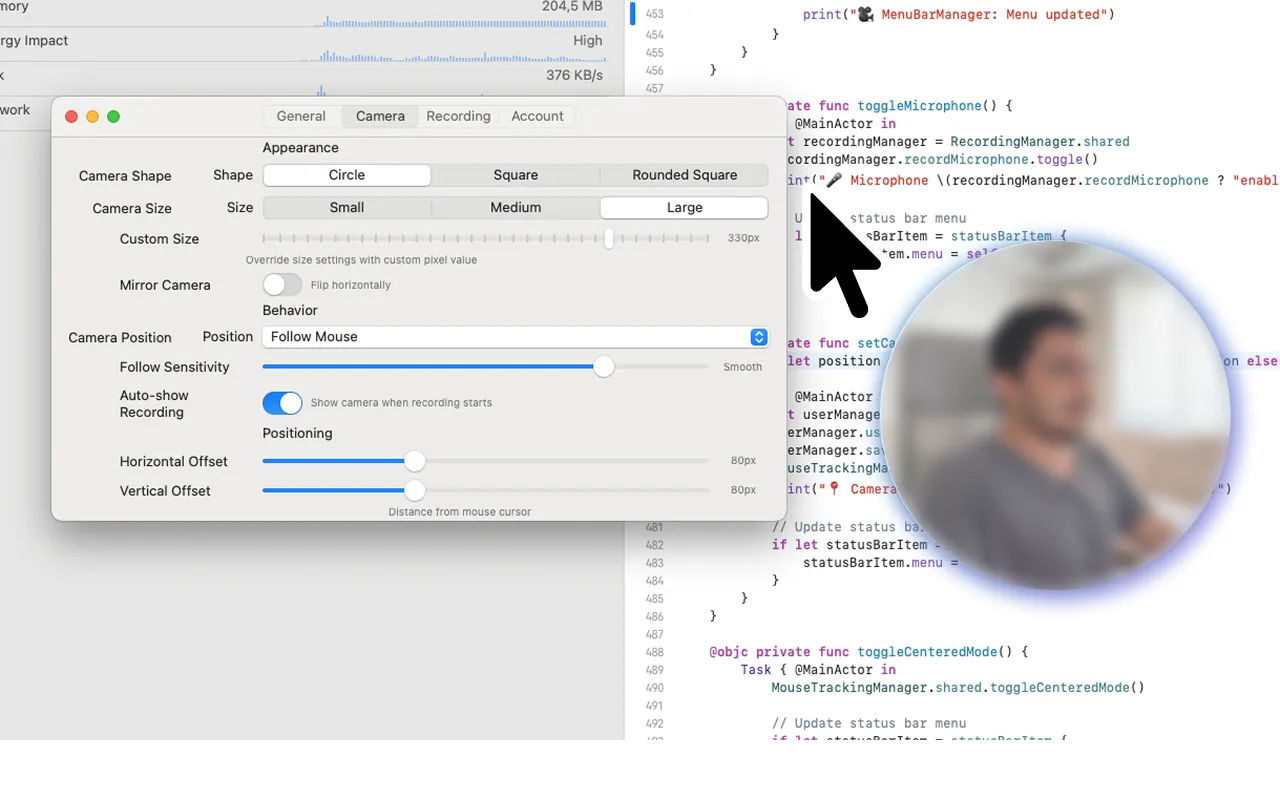Click the "Flip horizontally" caption

pos(351,285)
